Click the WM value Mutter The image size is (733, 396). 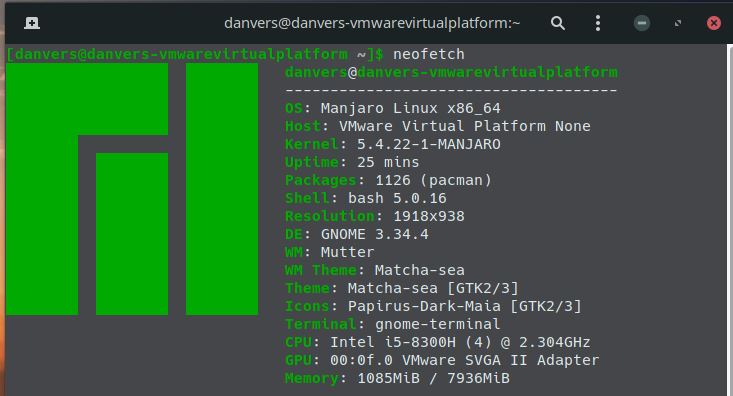click(347, 252)
